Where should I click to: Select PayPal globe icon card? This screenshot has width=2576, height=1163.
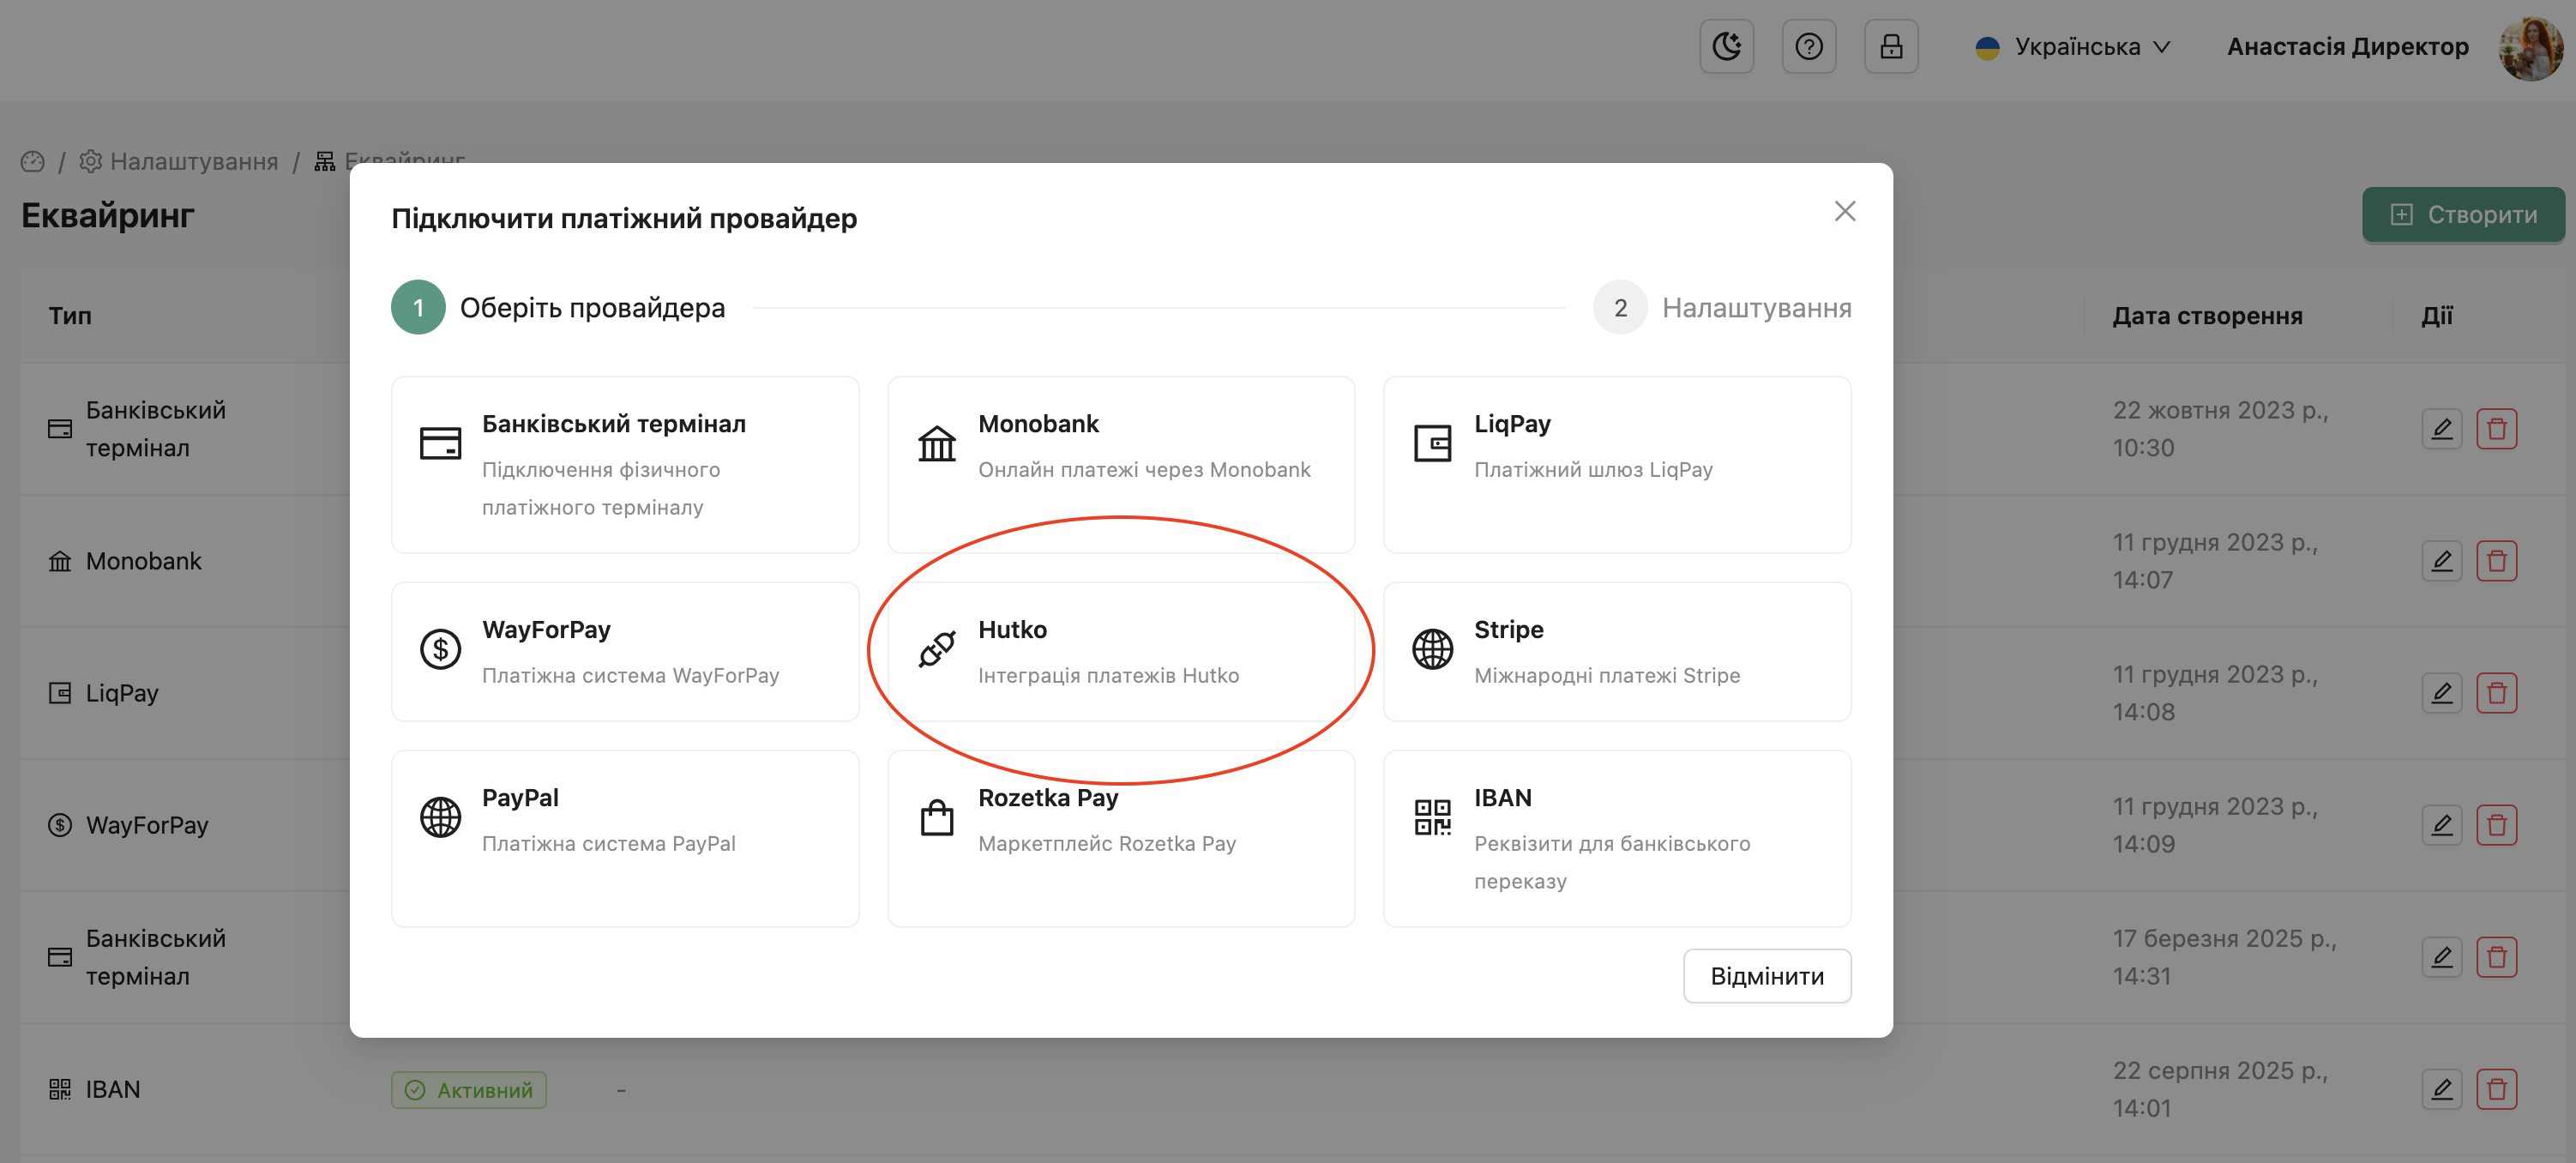(440, 817)
